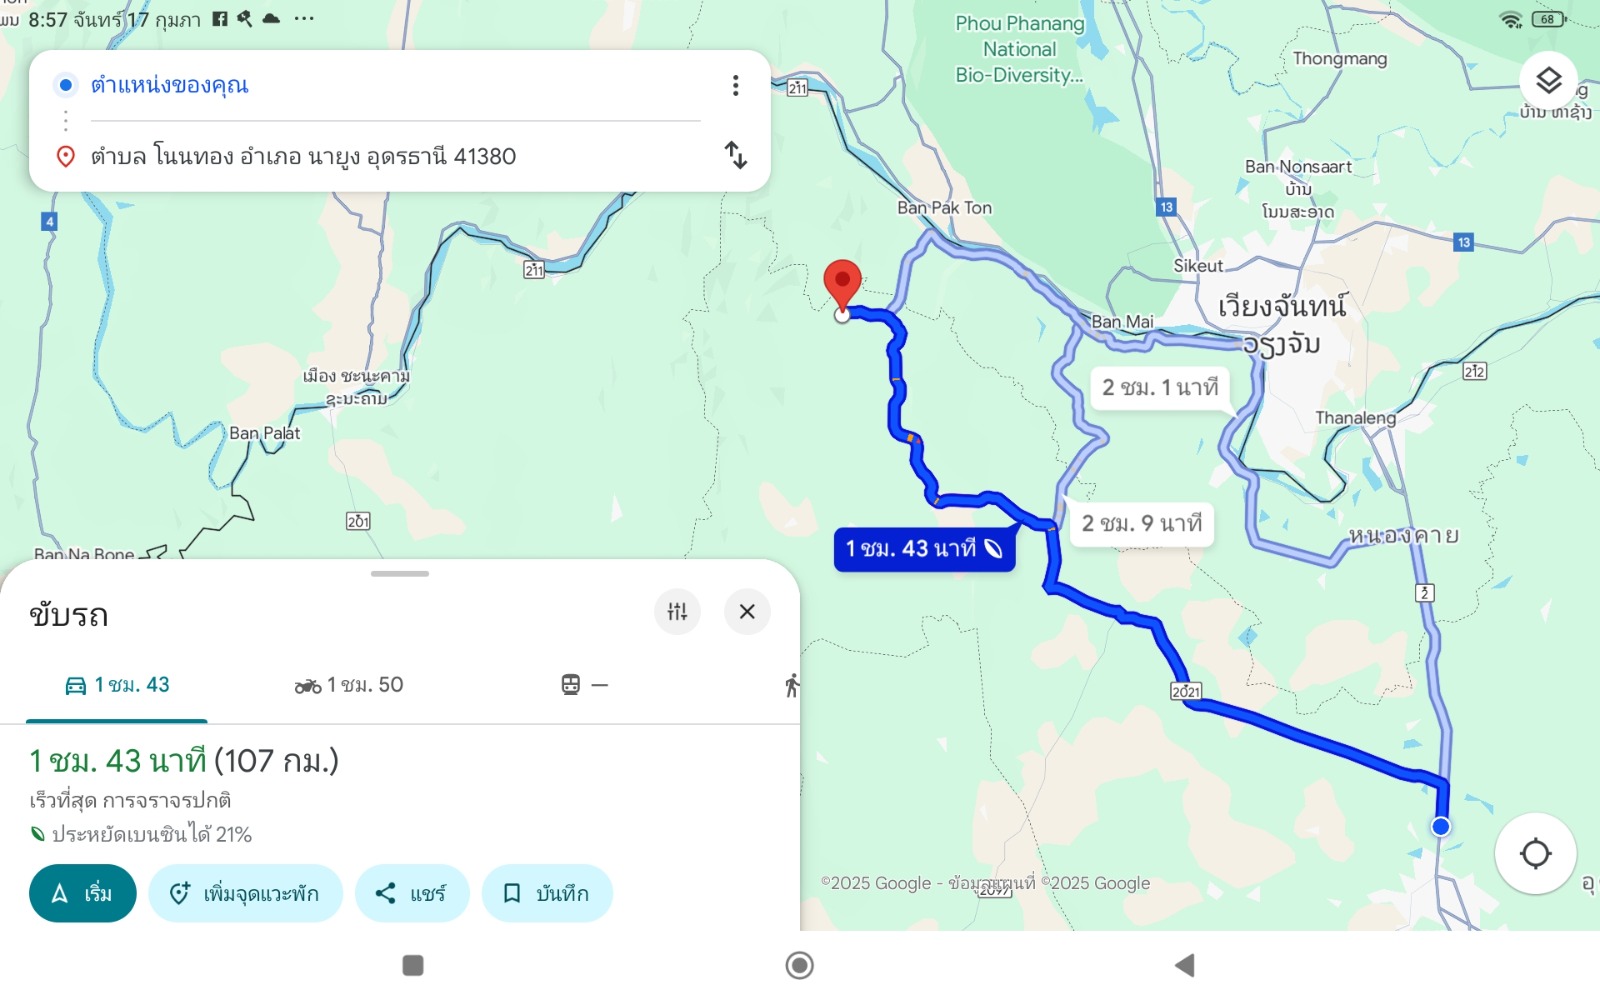This screenshot has width=1600, height=1000.
Task: Start navigation with เริ่ม button
Action: pyautogui.click(x=83, y=893)
